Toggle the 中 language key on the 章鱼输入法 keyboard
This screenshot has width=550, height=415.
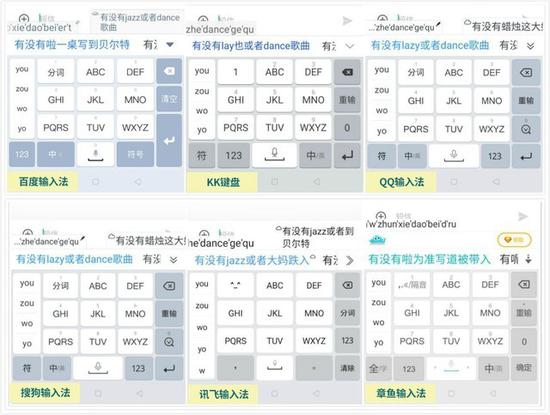[493, 368]
